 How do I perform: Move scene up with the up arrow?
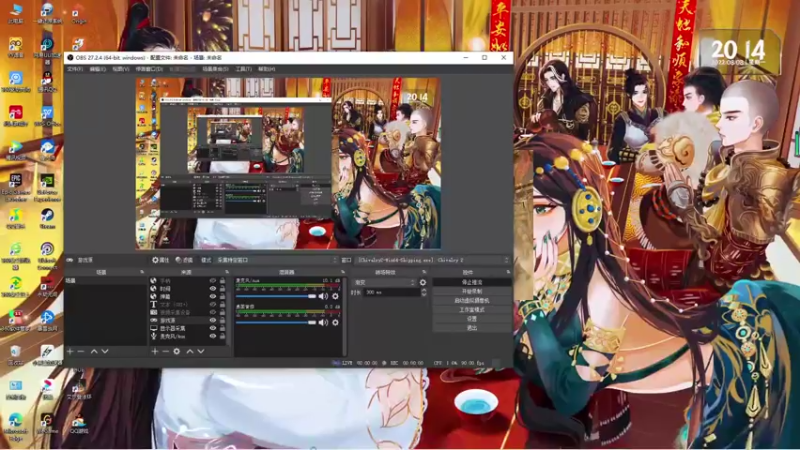pos(94,352)
